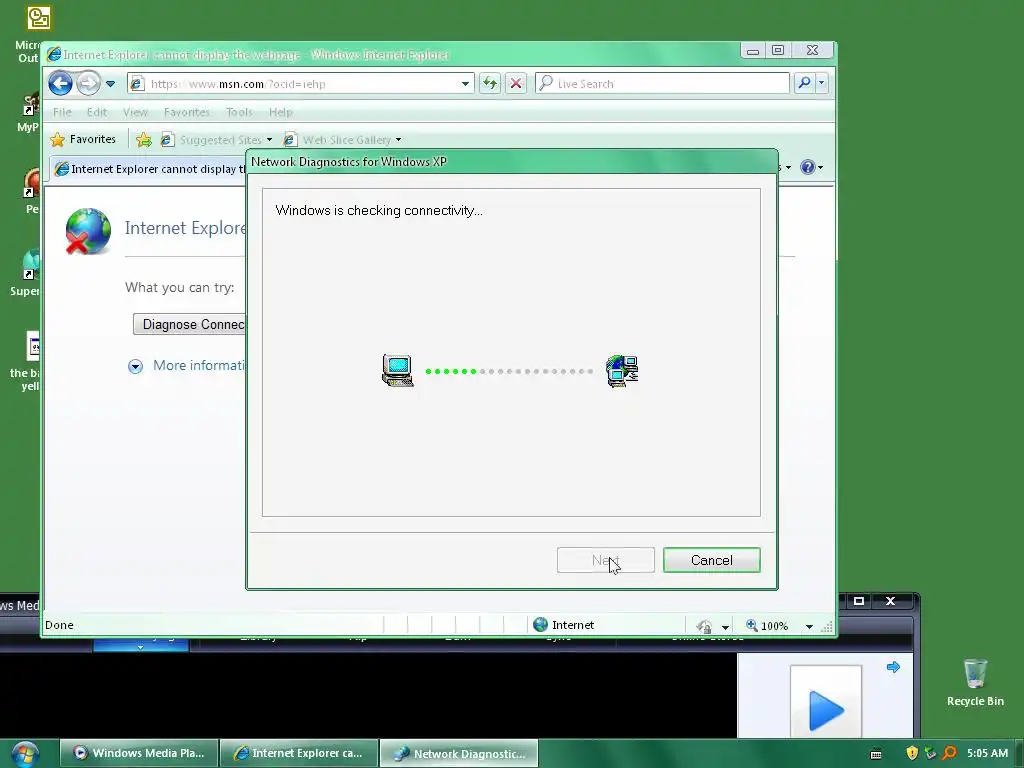This screenshot has height=768, width=1024.
Task: Click the Done status text
Action: [x=59, y=625]
